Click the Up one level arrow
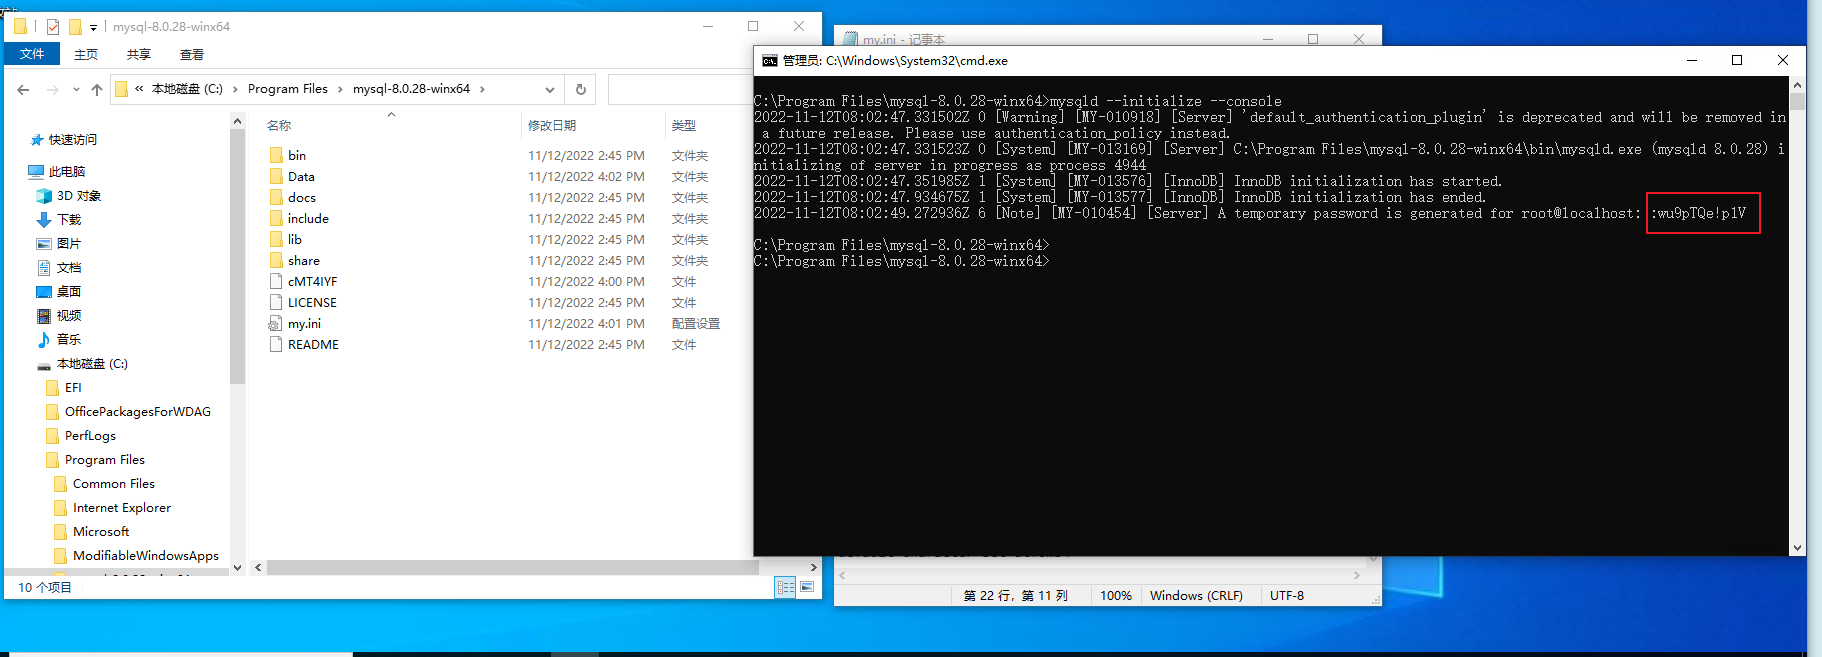The height and width of the screenshot is (657, 1822). (x=97, y=90)
